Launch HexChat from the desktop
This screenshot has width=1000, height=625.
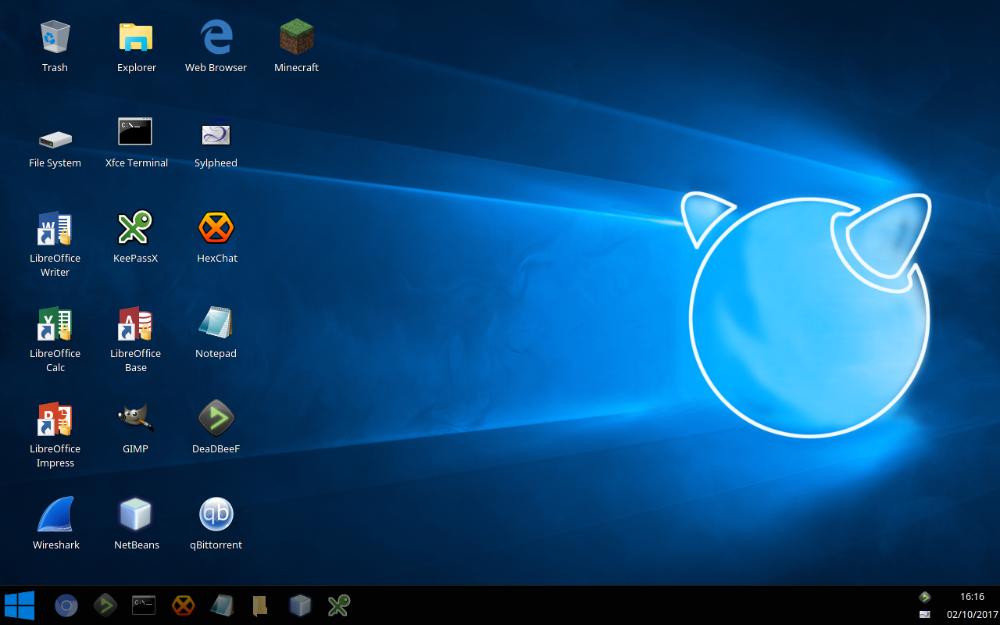[x=216, y=228]
